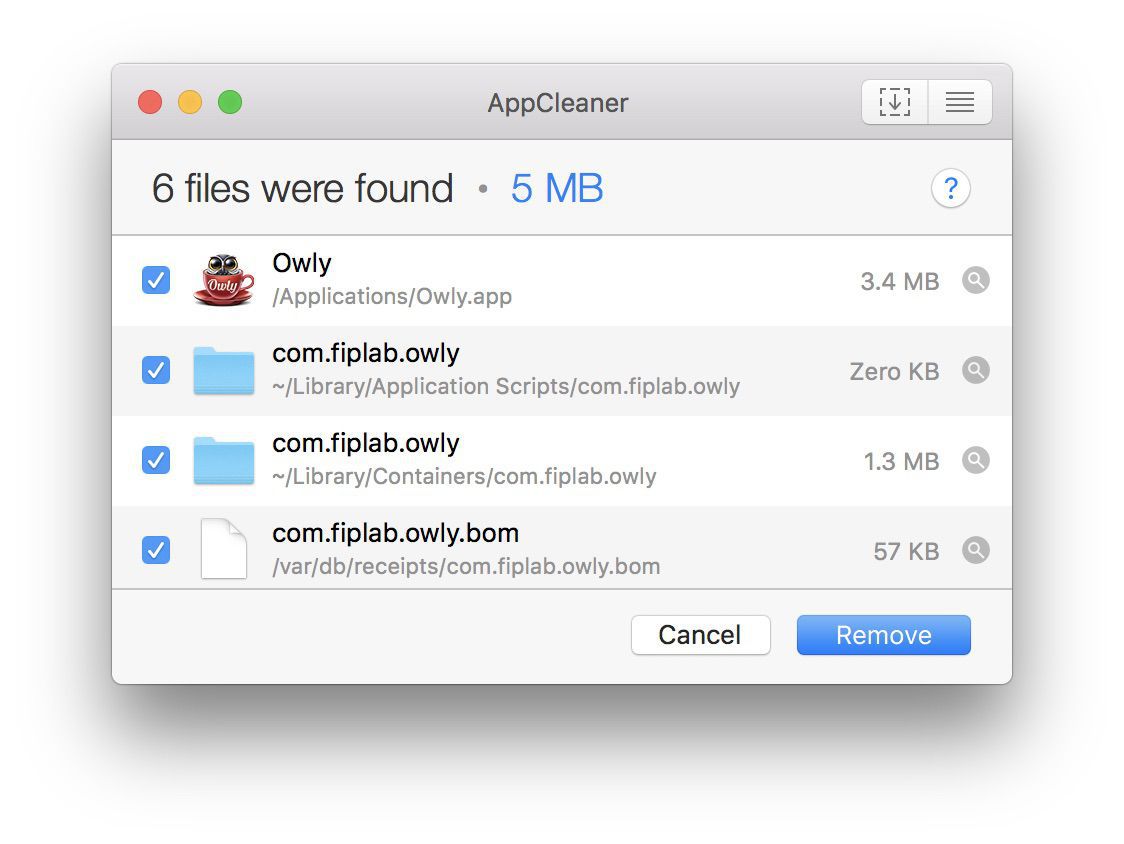Uncheck the Application Scripts com.fiplab.owly checkbox
The height and width of the screenshot is (844, 1124).
[156, 371]
